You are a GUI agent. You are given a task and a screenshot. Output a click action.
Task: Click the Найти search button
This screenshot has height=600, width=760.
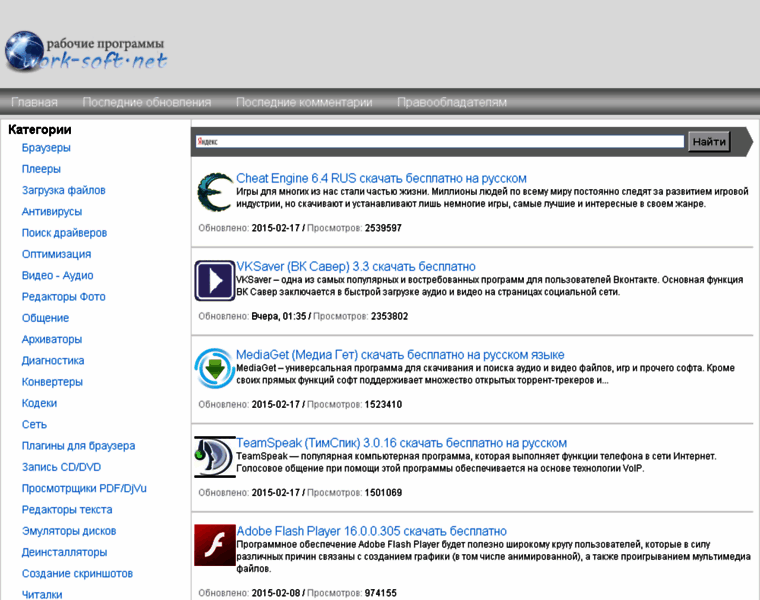(709, 142)
